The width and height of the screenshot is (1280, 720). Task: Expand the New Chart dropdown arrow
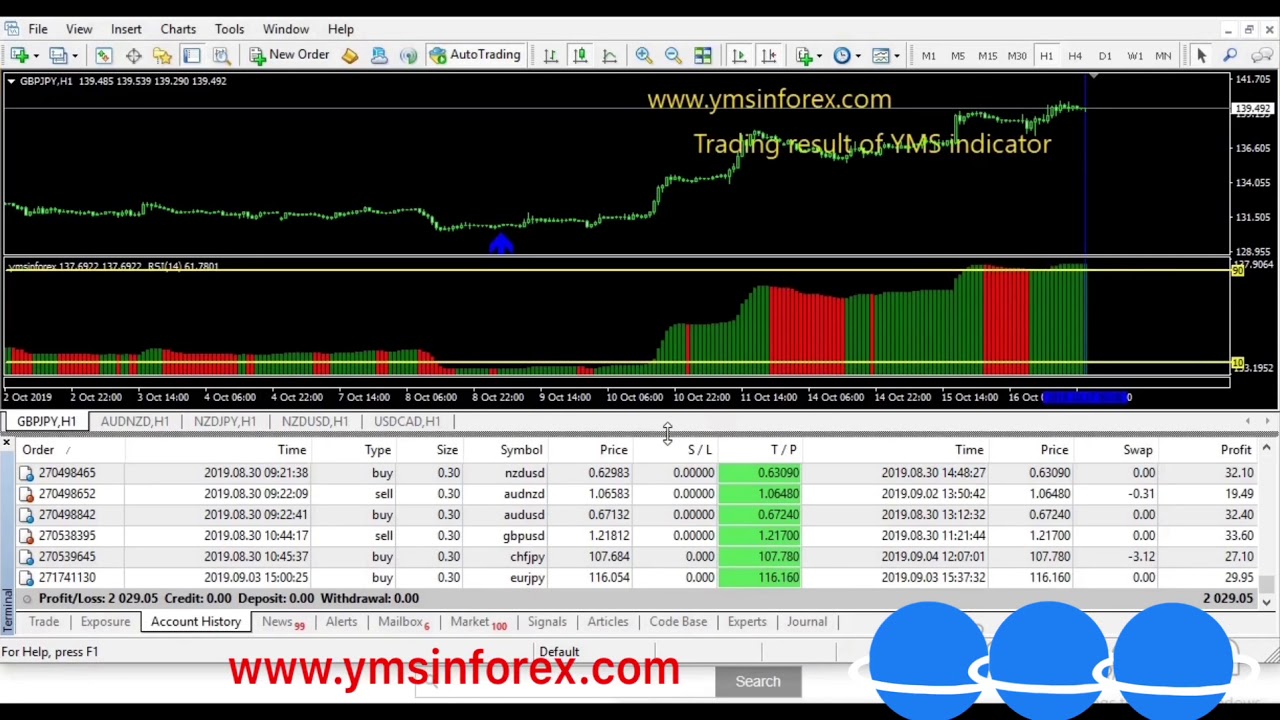(x=36, y=56)
